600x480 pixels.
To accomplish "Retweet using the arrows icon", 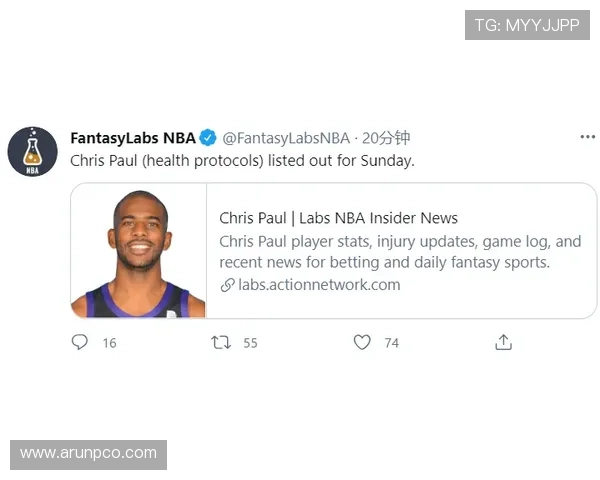I will [x=221, y=342].
